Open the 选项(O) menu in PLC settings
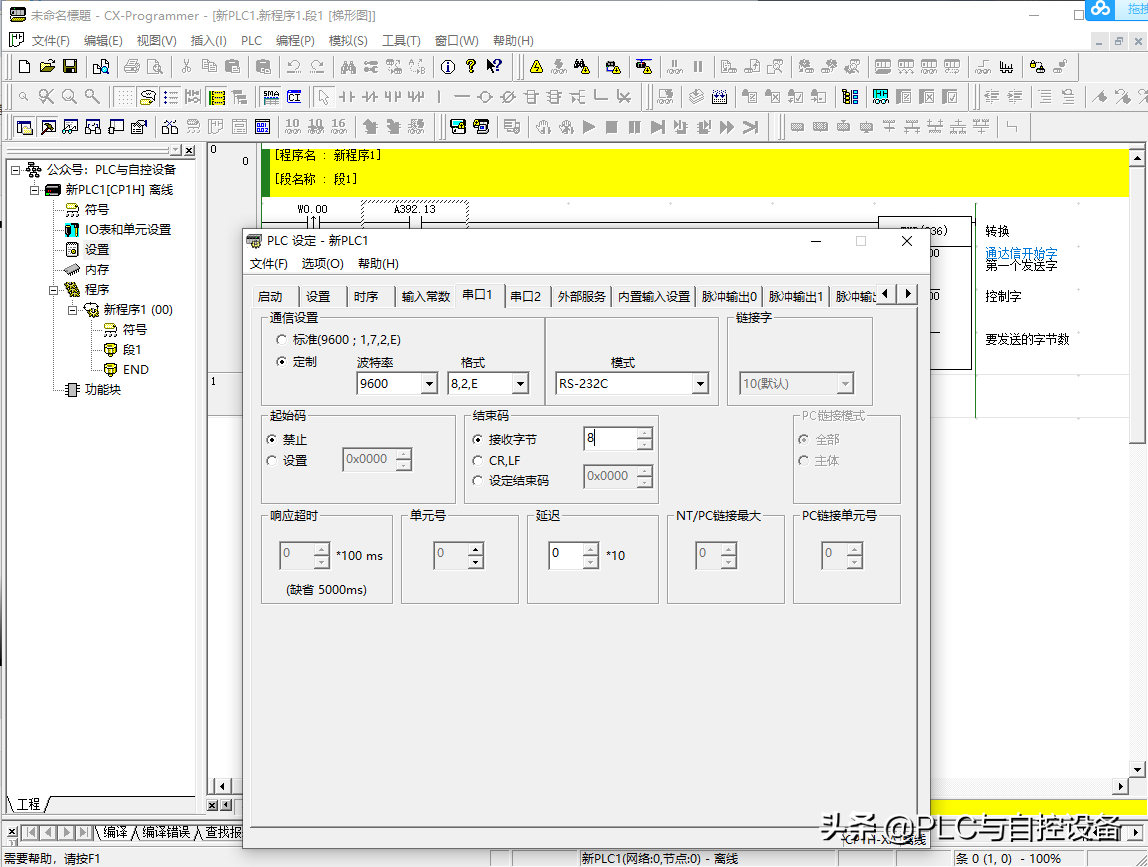The image size is (1148, 867). tap(322, 264)
